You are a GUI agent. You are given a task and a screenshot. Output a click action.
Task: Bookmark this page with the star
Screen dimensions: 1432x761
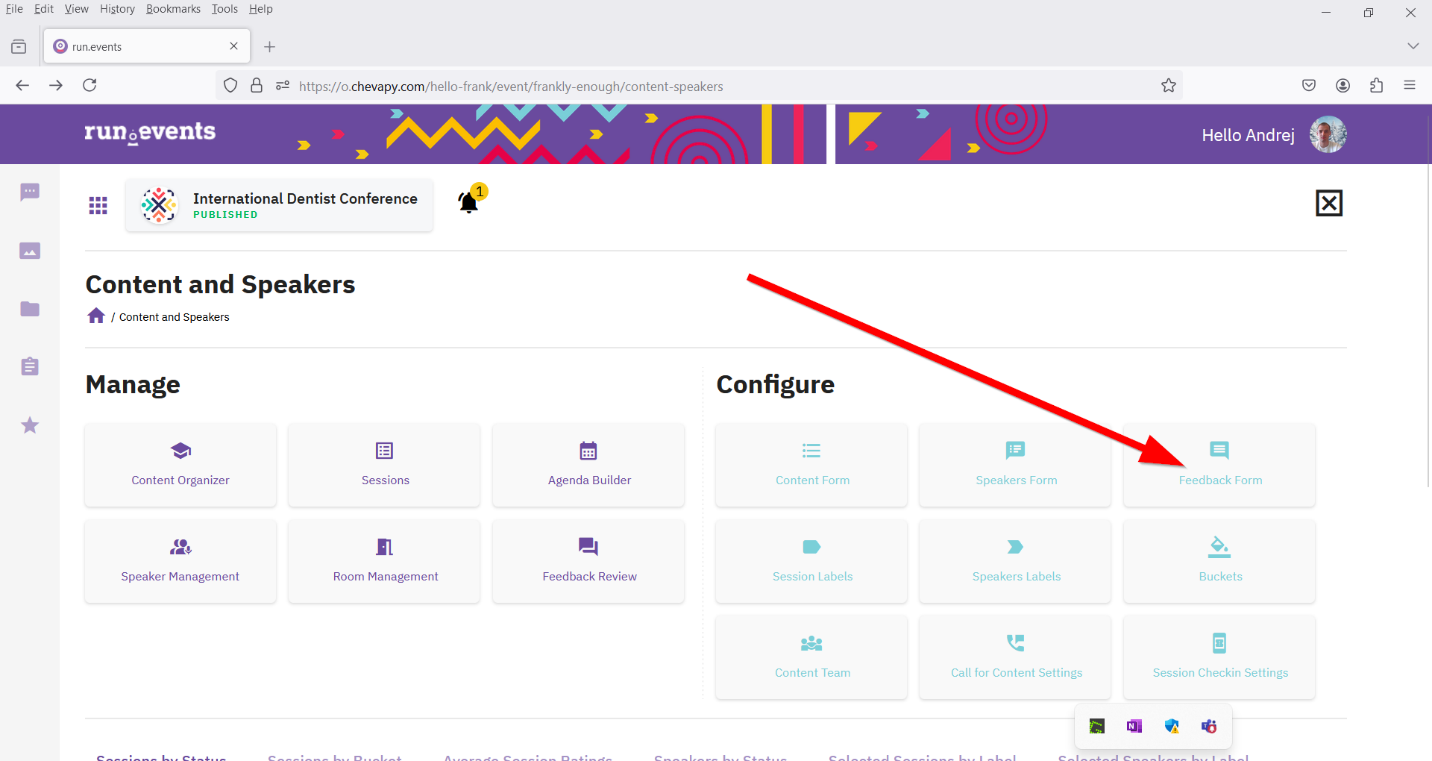click(1168, 86)
